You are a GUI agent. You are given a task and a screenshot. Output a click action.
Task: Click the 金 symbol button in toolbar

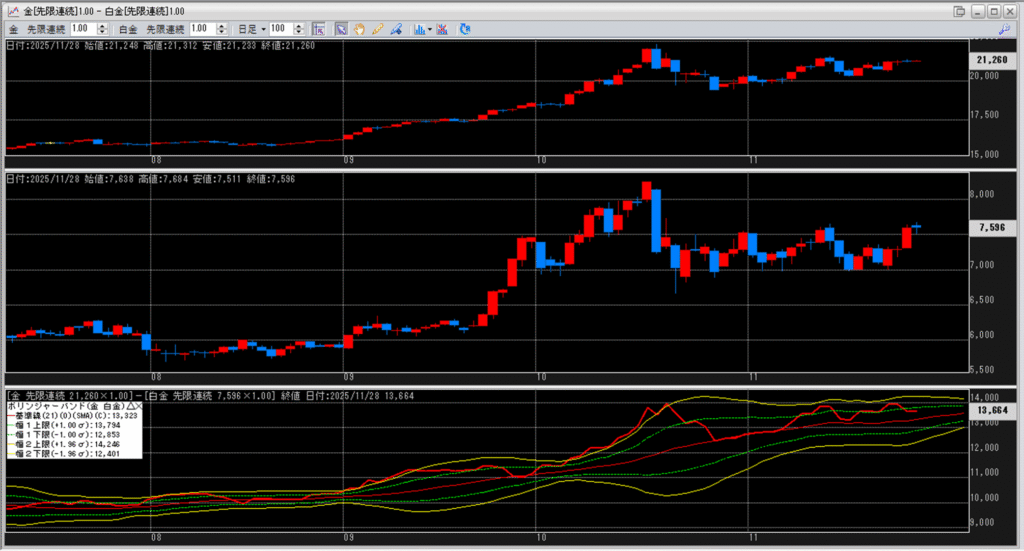[x=13, y=29]
